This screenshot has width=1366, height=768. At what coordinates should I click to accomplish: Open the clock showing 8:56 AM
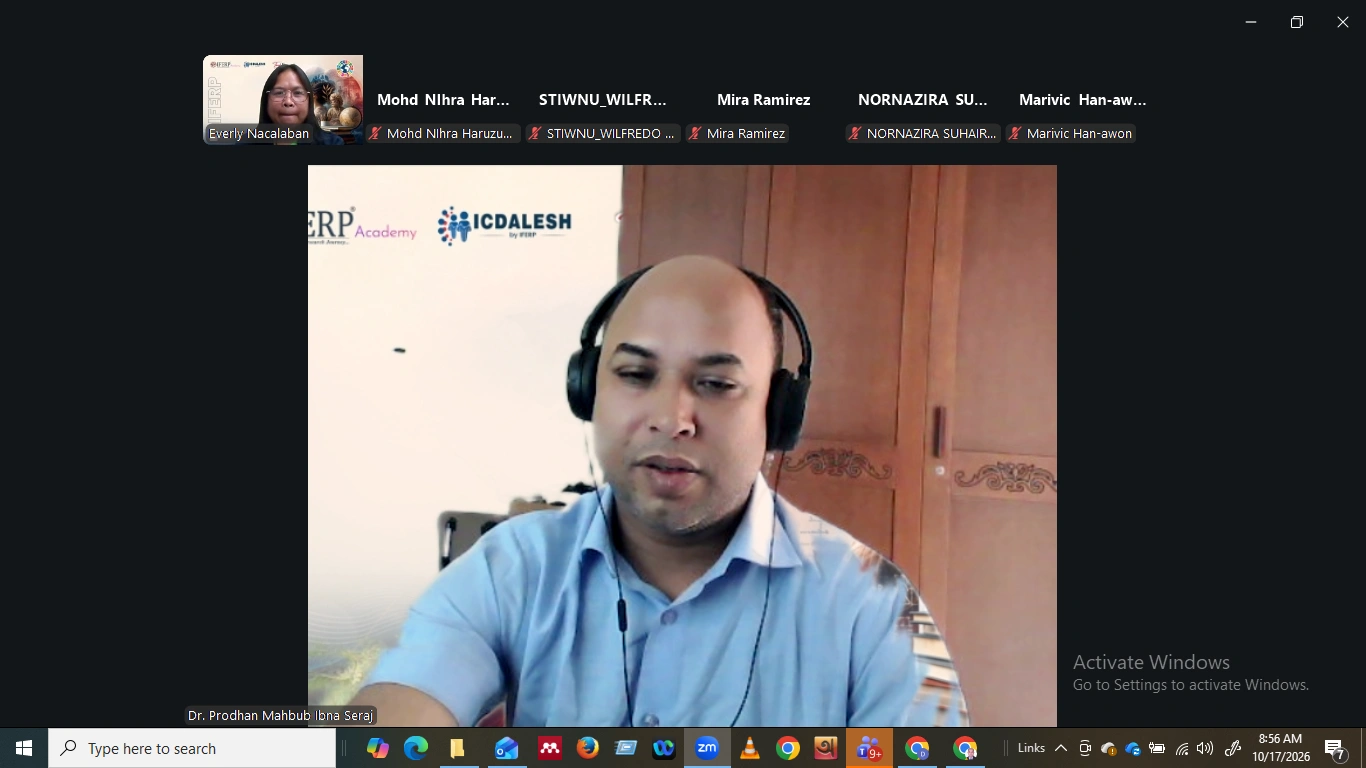tap(1281, 748)
